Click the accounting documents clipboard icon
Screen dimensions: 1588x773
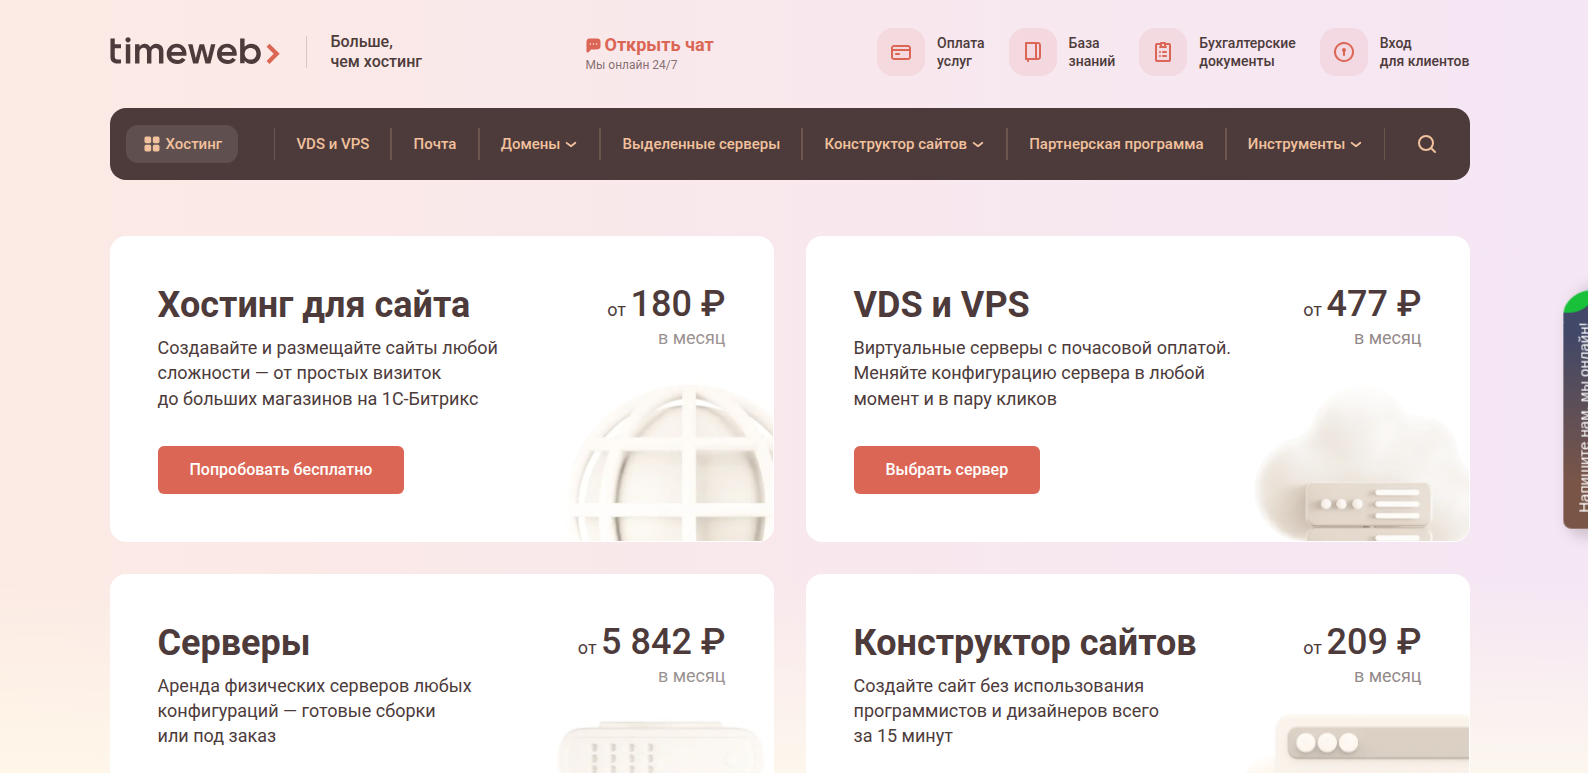1162,52
